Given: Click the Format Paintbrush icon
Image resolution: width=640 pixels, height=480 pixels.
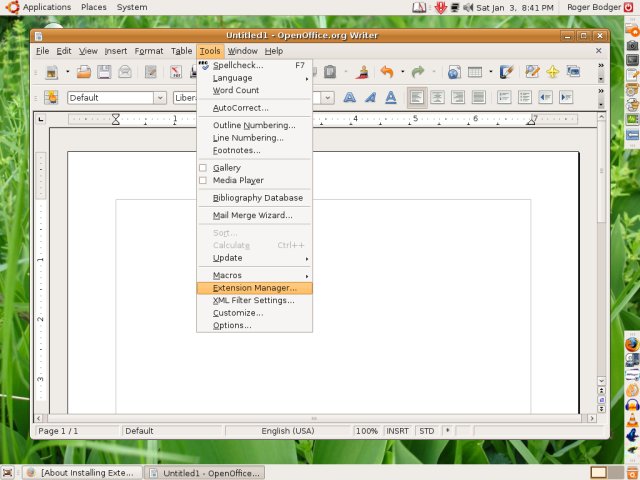Looking at the screenshot, I should coord(362,72).
